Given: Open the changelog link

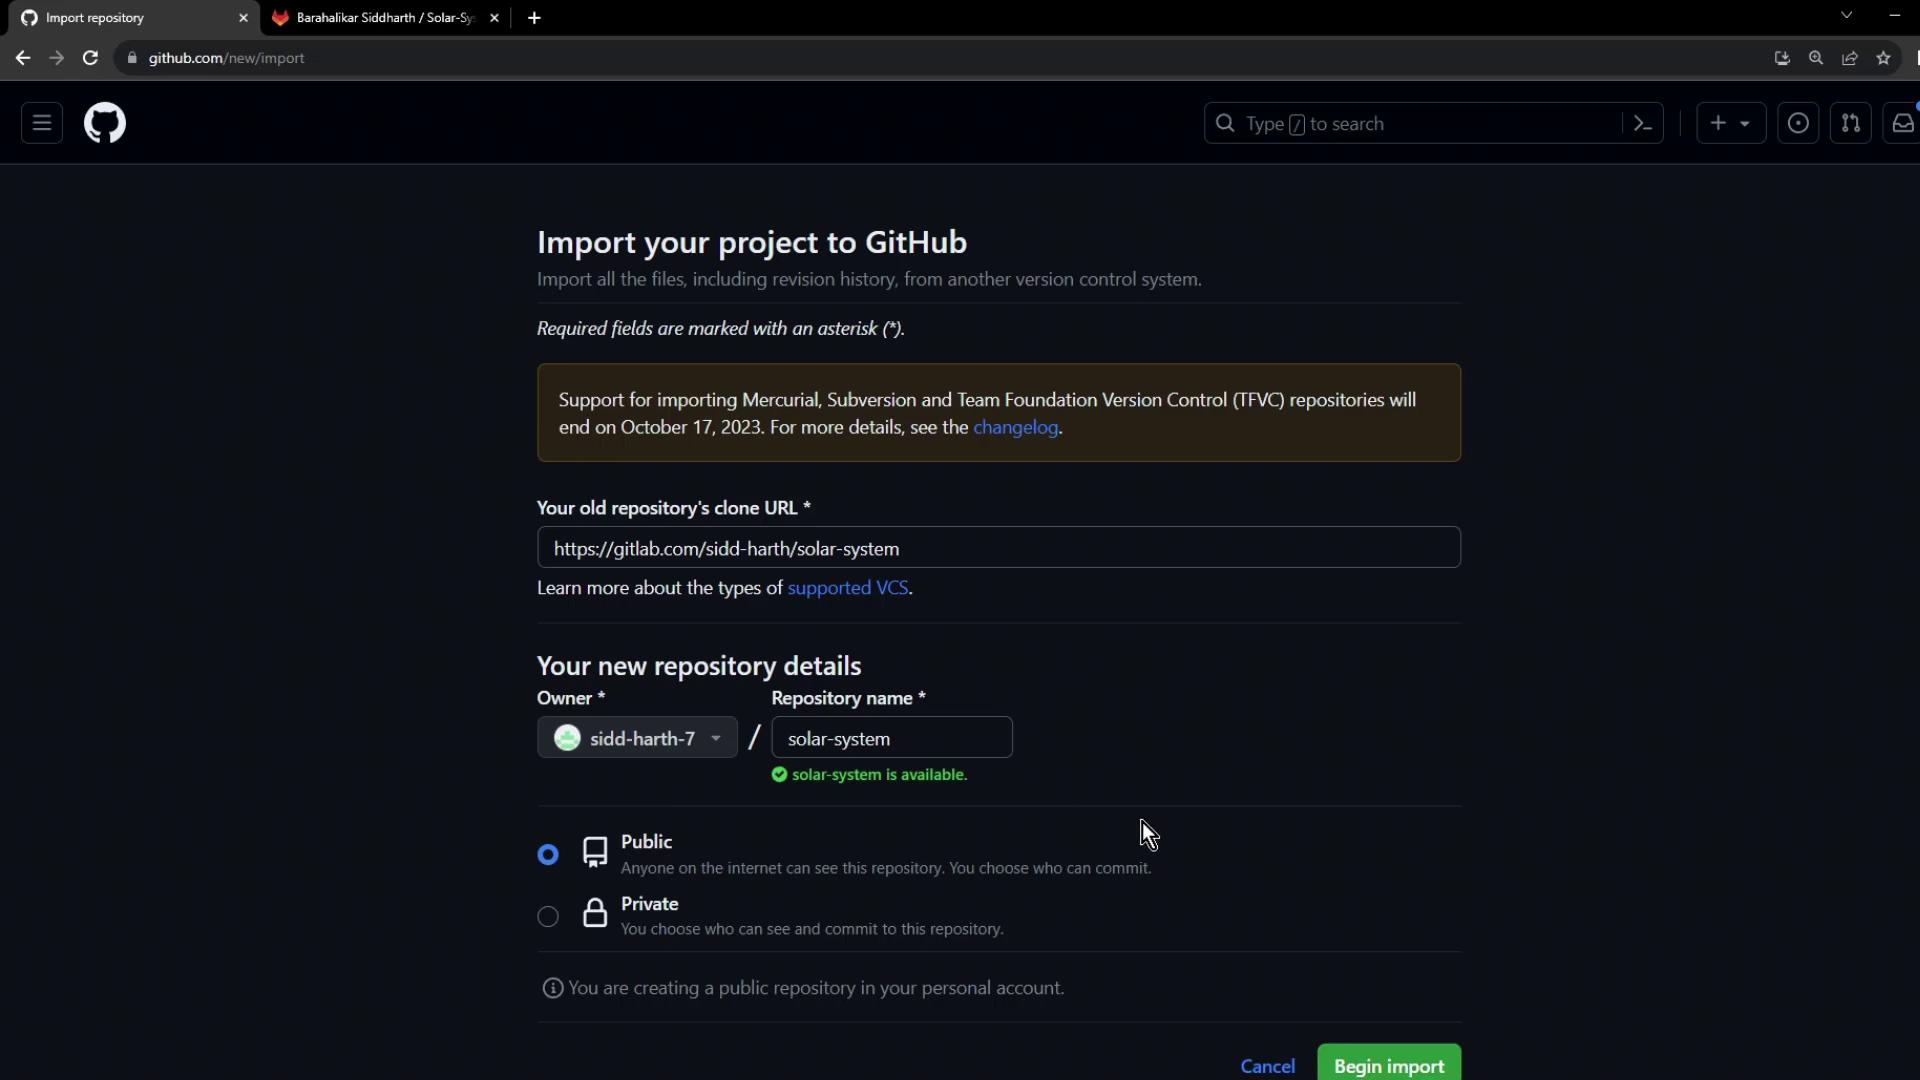Looking at the screenshot, I should pyautogui.click(x=1015, y=427).
